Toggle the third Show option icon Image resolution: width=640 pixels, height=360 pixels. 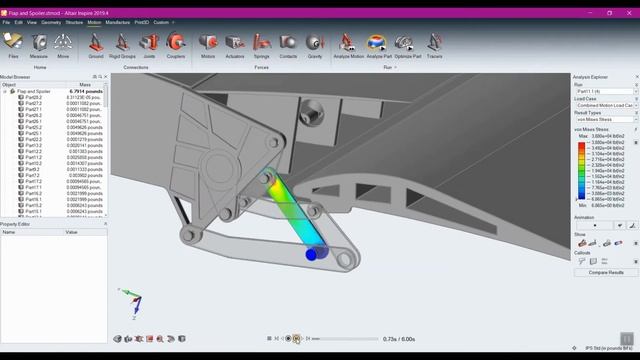[x=607, y=243]
